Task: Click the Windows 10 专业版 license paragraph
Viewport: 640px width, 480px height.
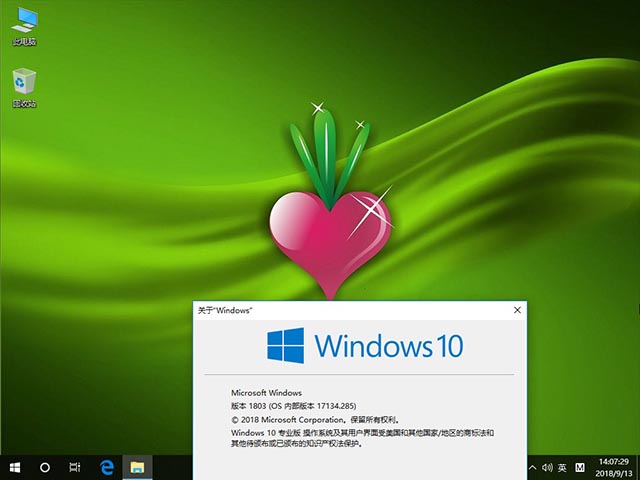Action: pos(362,438)
